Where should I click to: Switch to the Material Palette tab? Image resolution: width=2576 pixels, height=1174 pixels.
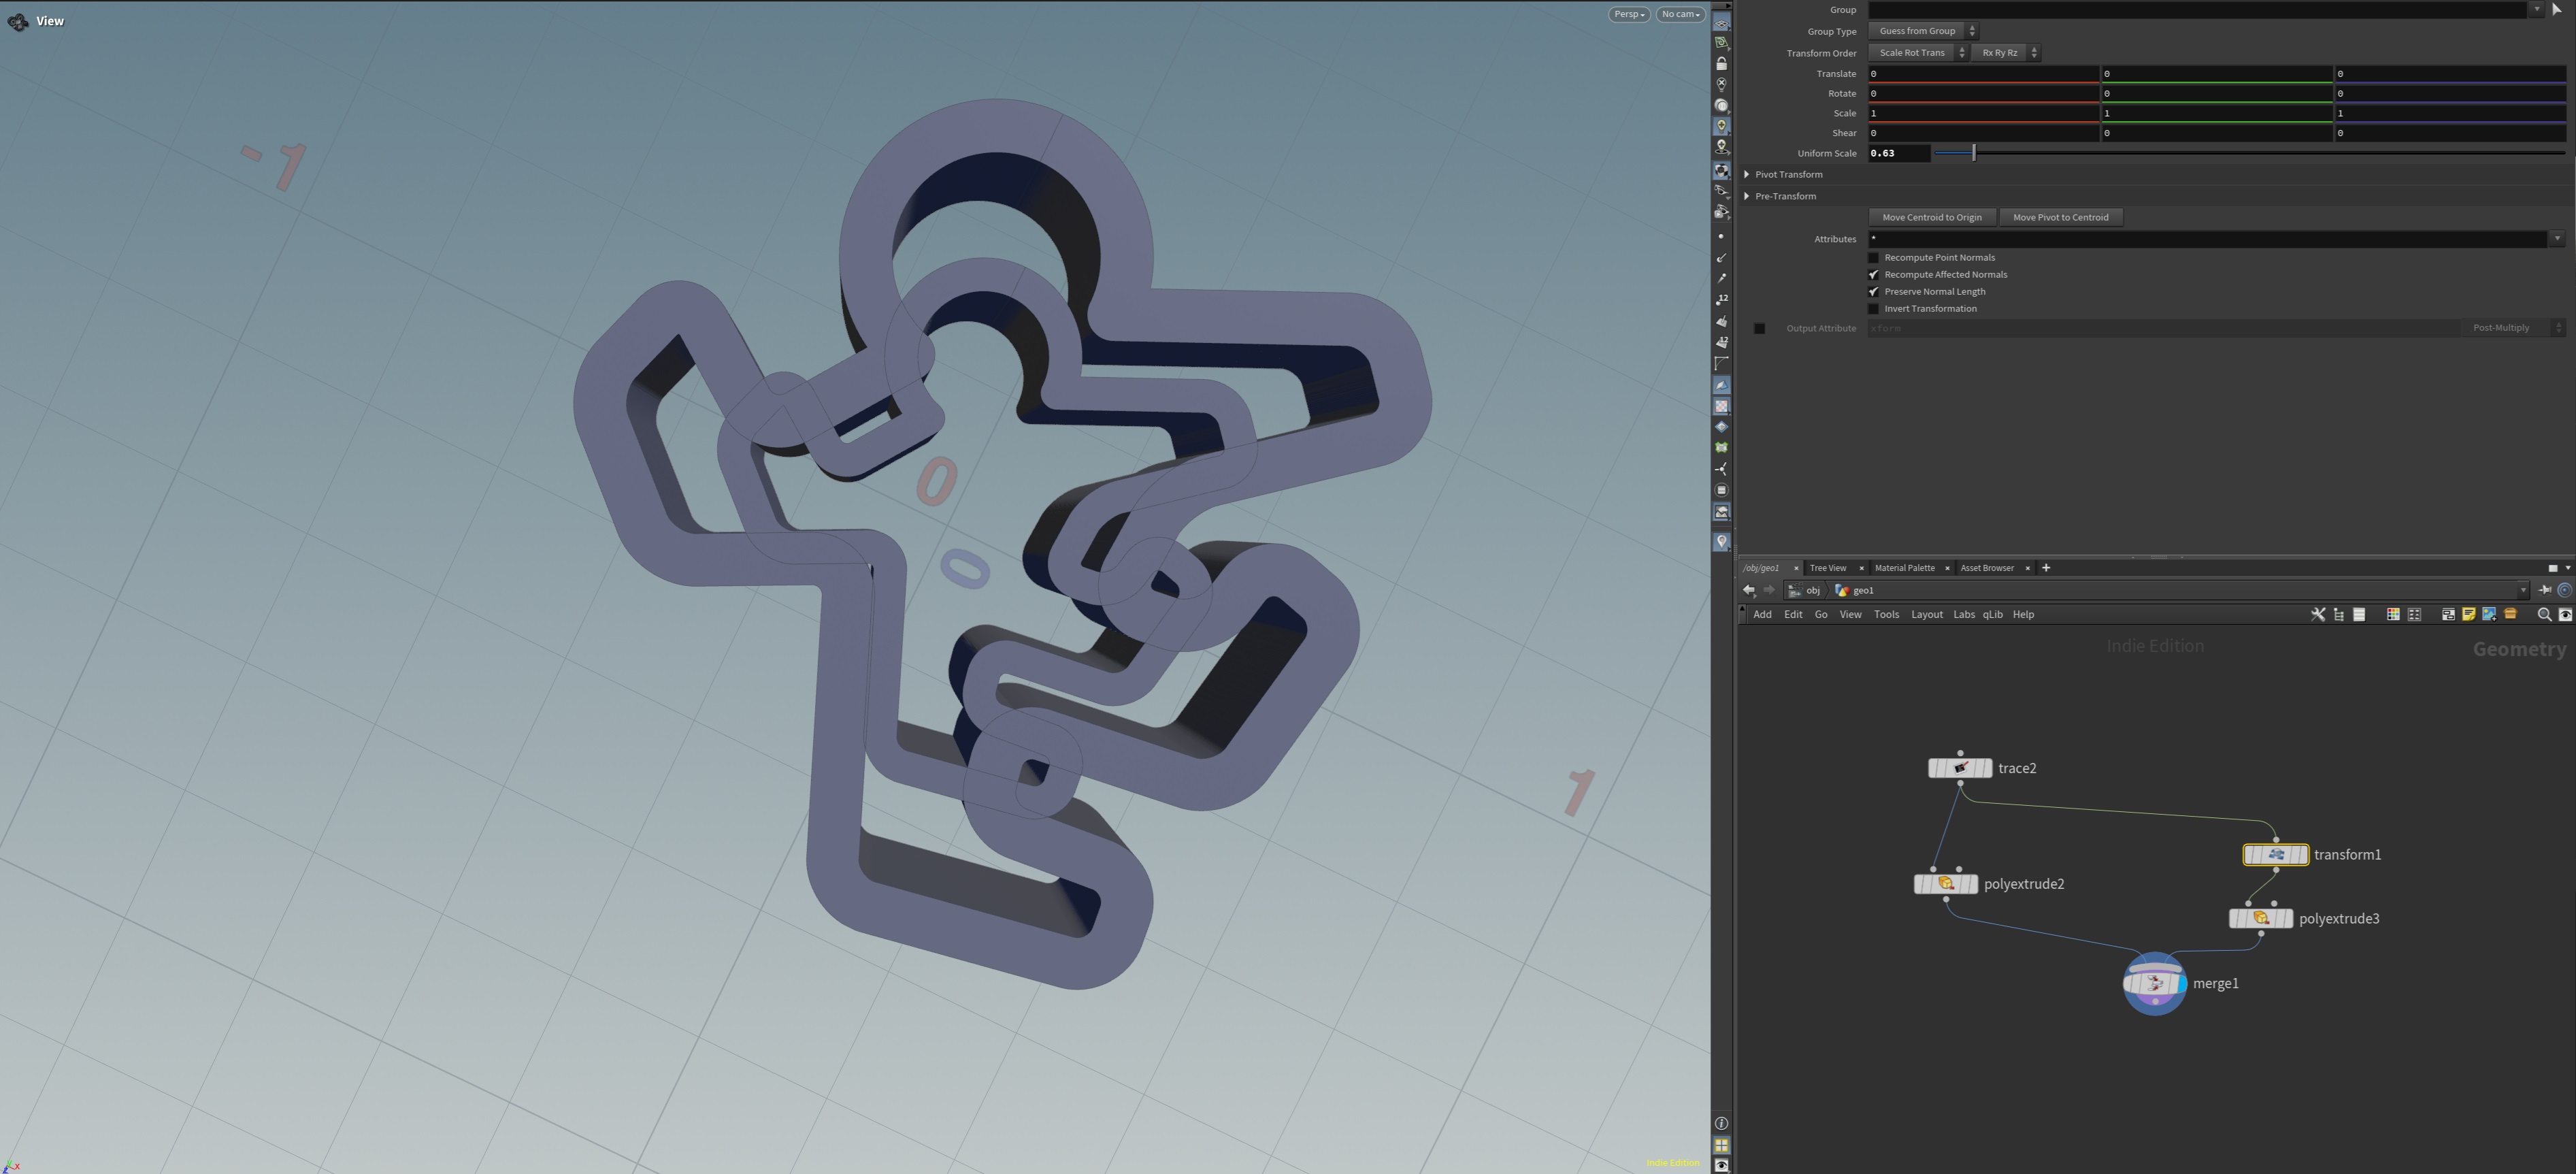(x=1904, y=567)
